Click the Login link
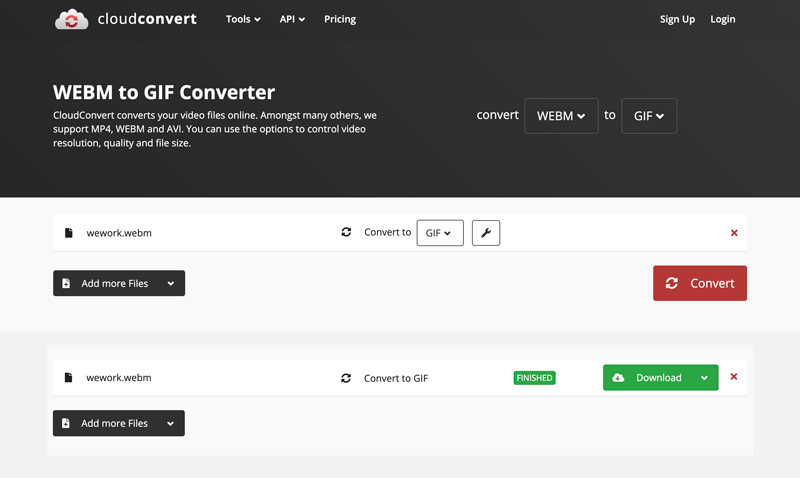 (x=722, y=19)
